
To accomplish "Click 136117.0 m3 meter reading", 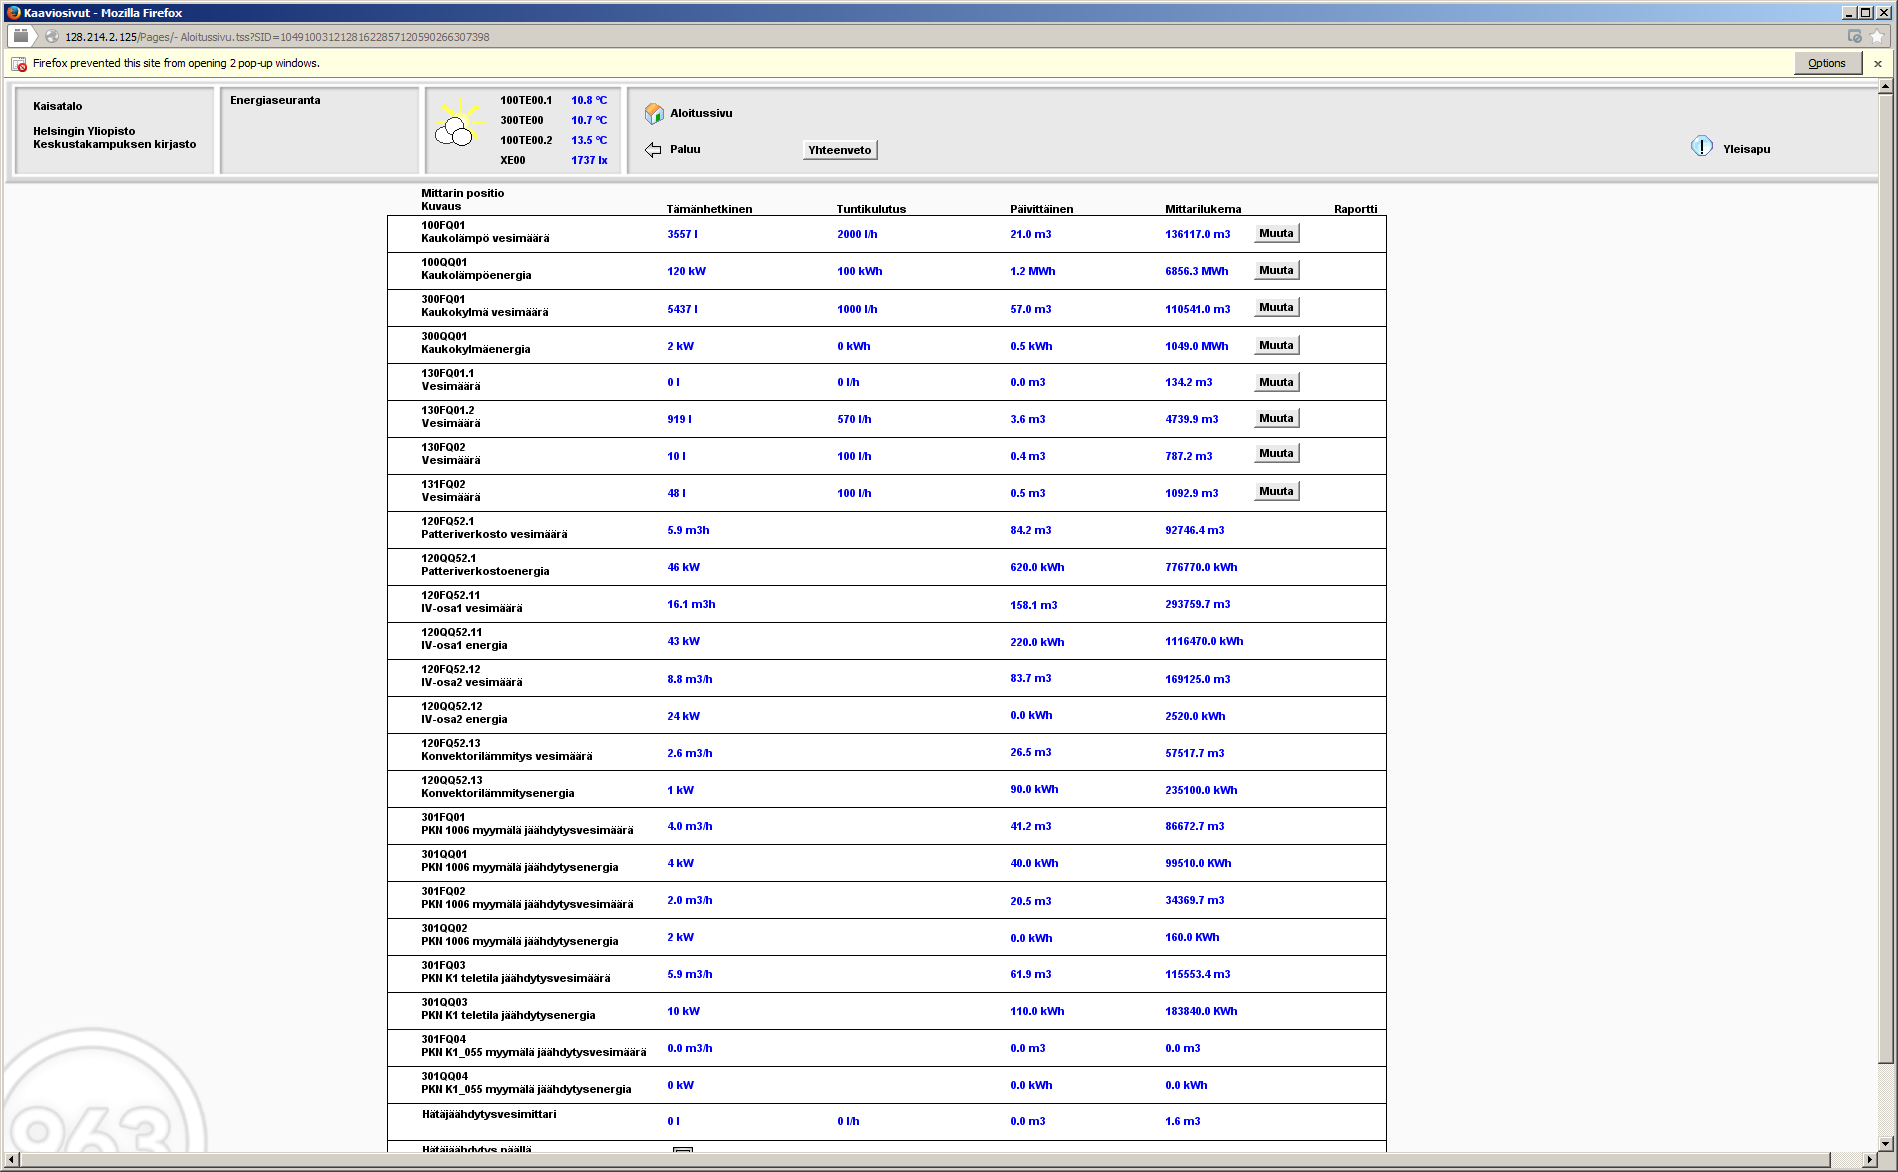I will pyautogui.click(x=1197, y=234).
